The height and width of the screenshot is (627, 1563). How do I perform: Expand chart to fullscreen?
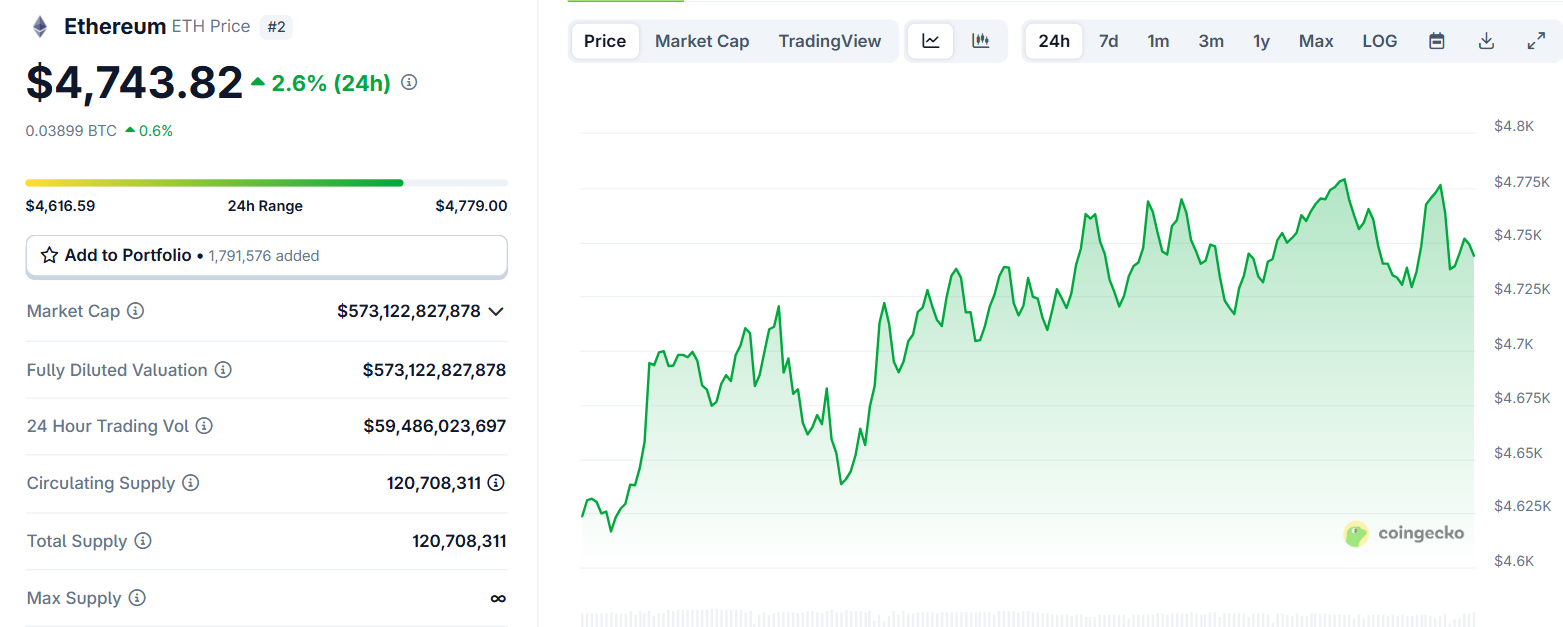click(x=1537, y=41)
